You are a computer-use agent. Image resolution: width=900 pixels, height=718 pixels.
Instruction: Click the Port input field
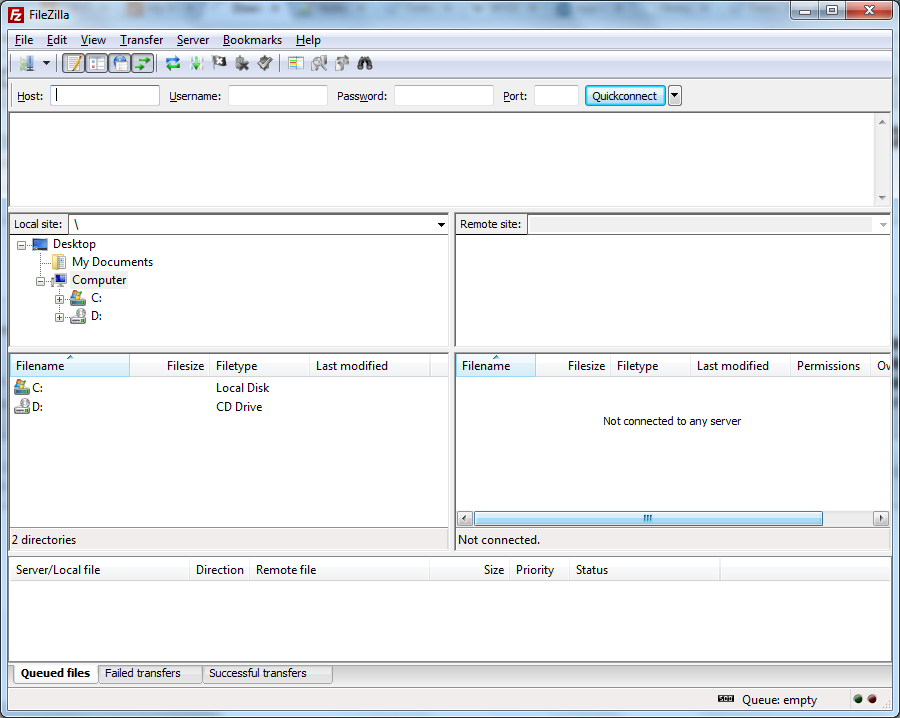(556, 95)
